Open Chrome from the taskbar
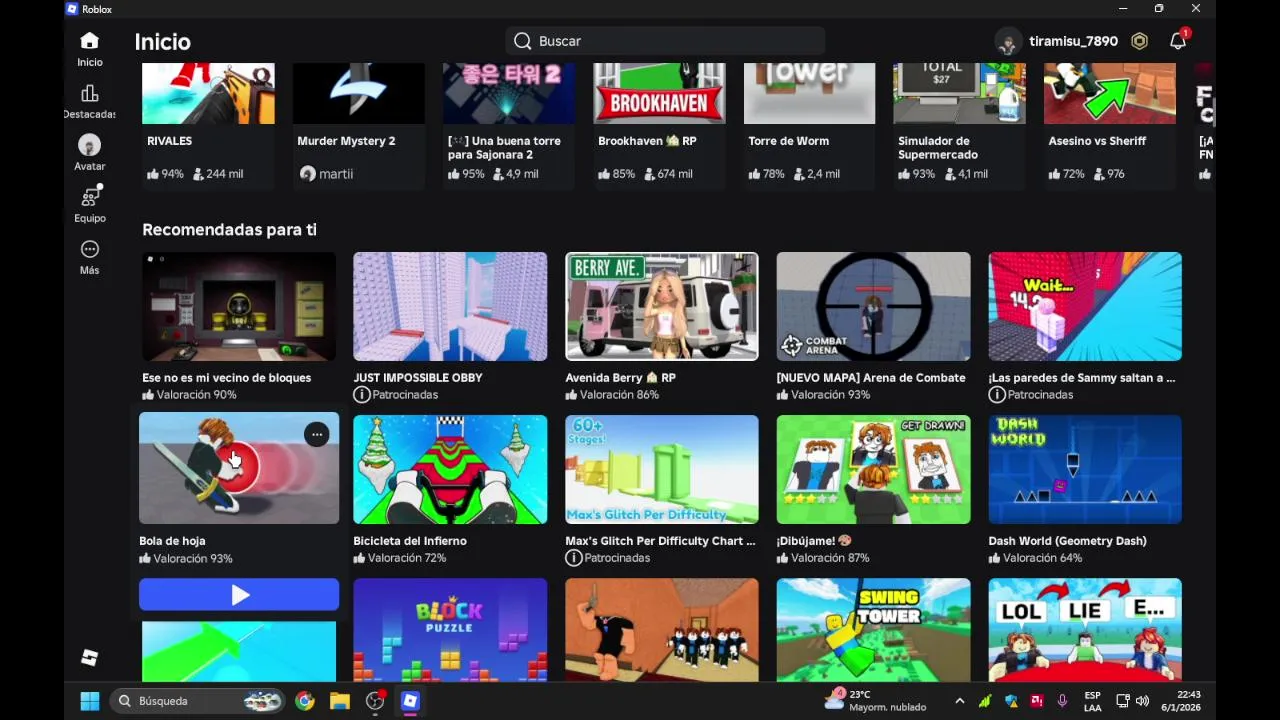 coord(305,701)
